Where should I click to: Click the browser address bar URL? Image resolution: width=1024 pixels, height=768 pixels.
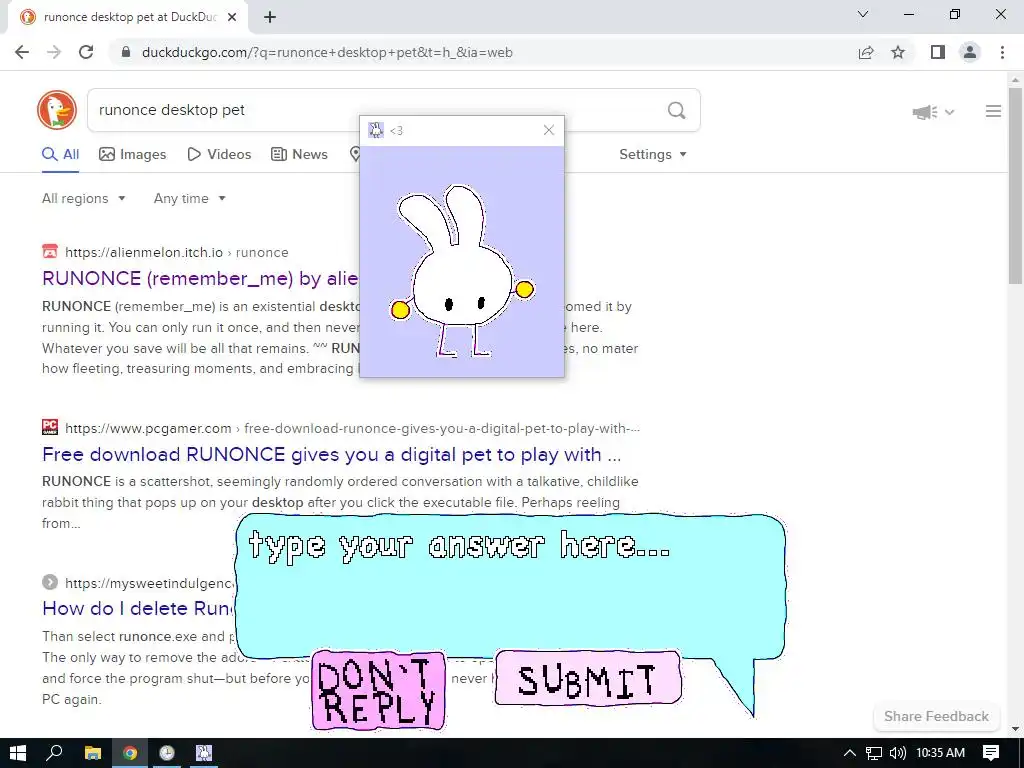point(327,52)
